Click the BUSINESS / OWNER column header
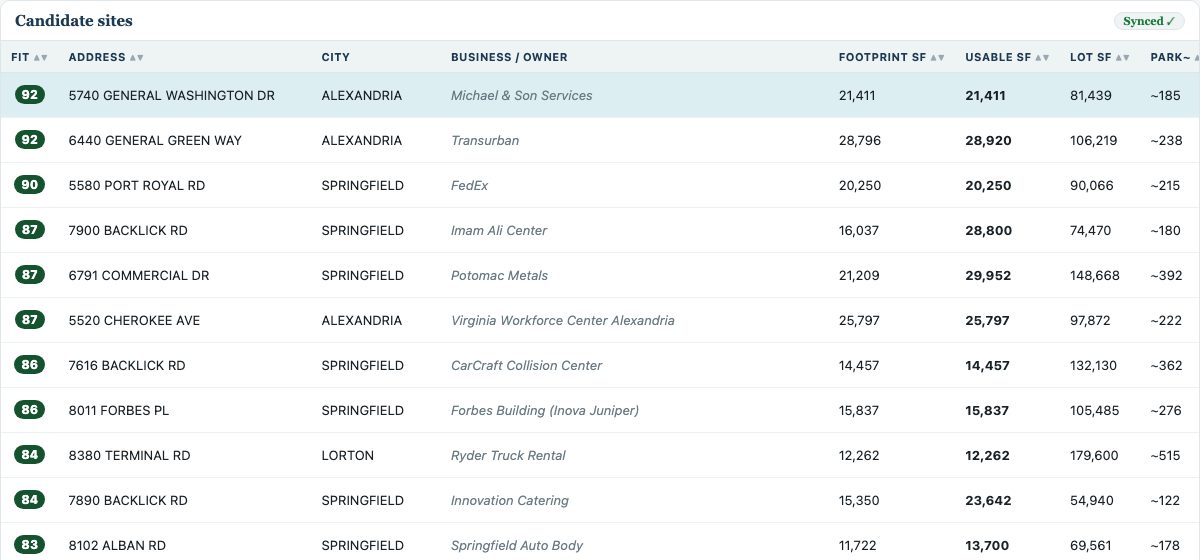This screenshot has width=1200, height=560. (x=509, y=57)
